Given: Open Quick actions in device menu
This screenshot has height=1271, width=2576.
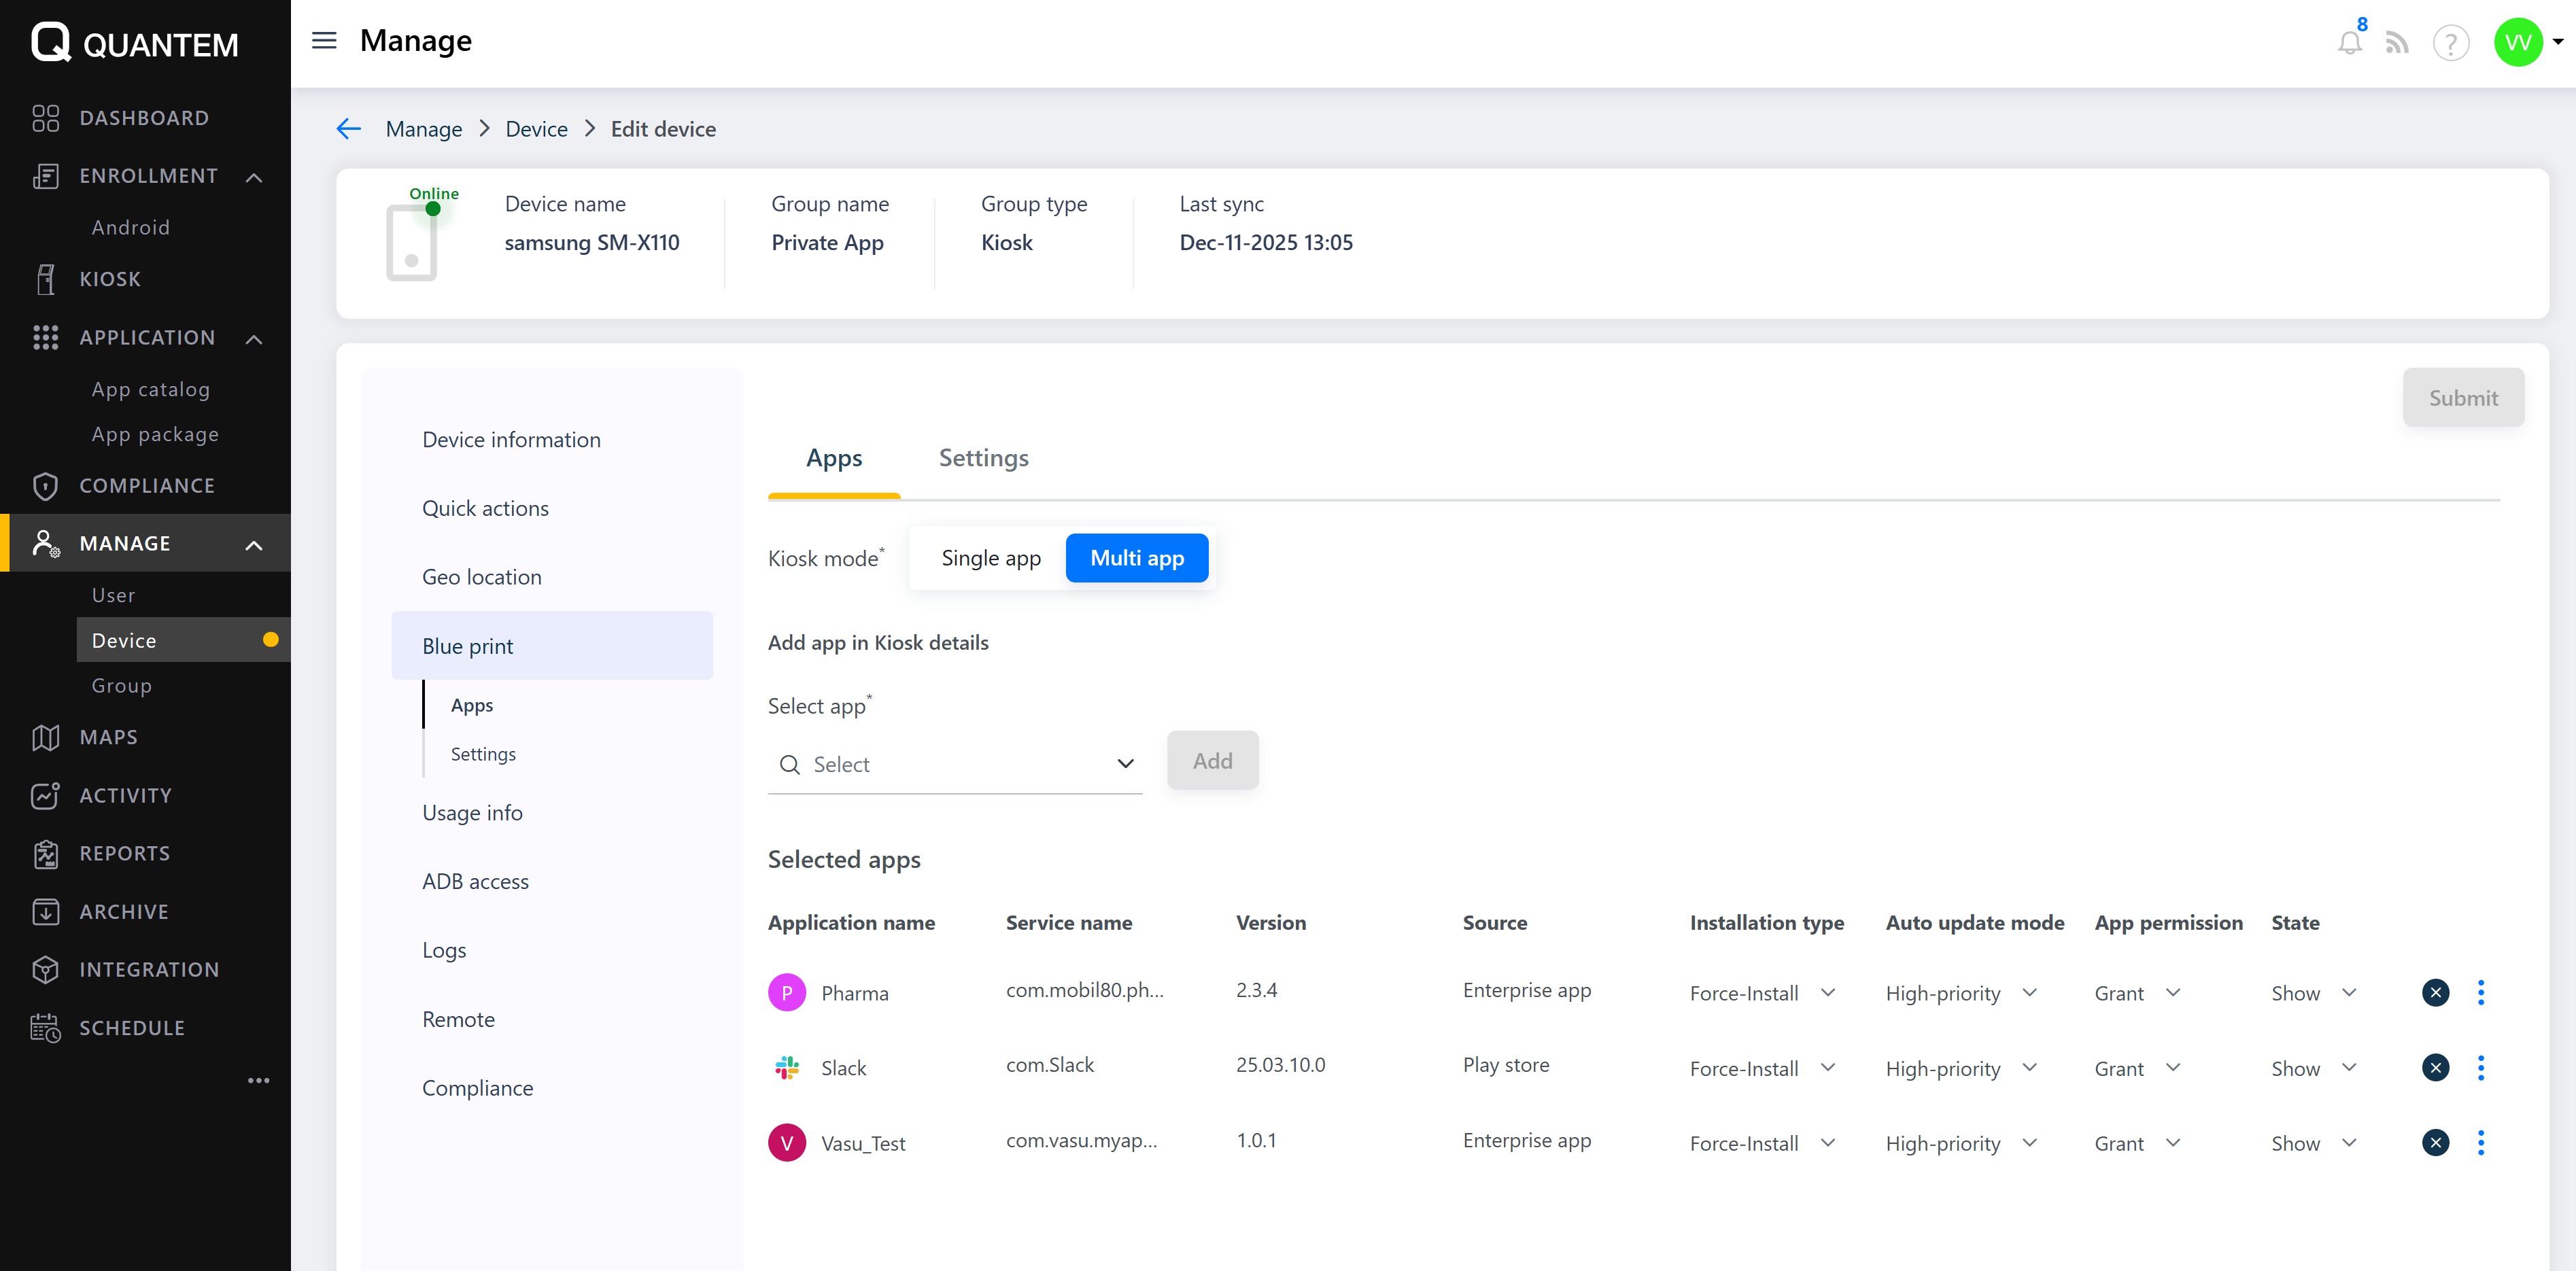Looking at the screenshot, I should click(x=485, y=508).
